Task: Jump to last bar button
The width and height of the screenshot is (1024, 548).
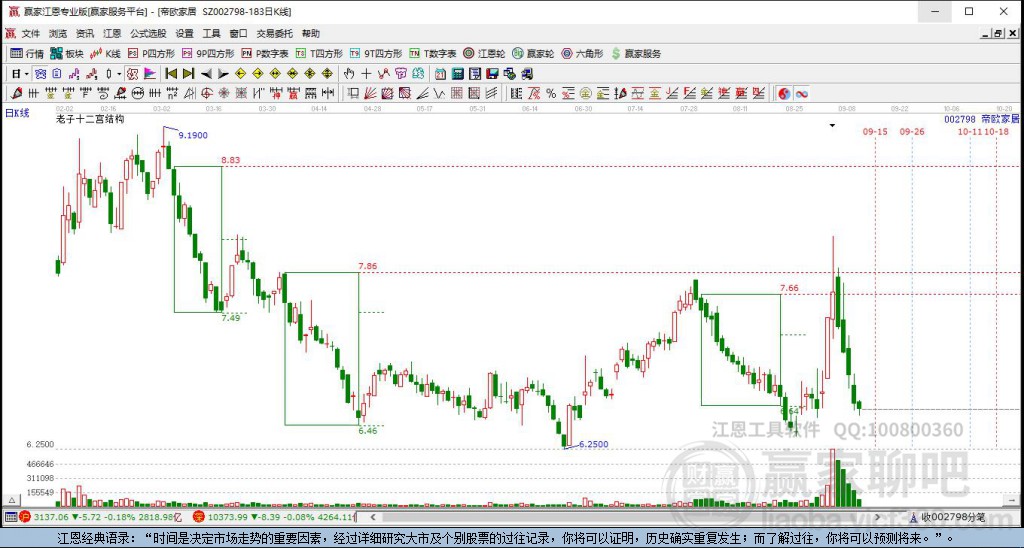Action: coord(188,74)
